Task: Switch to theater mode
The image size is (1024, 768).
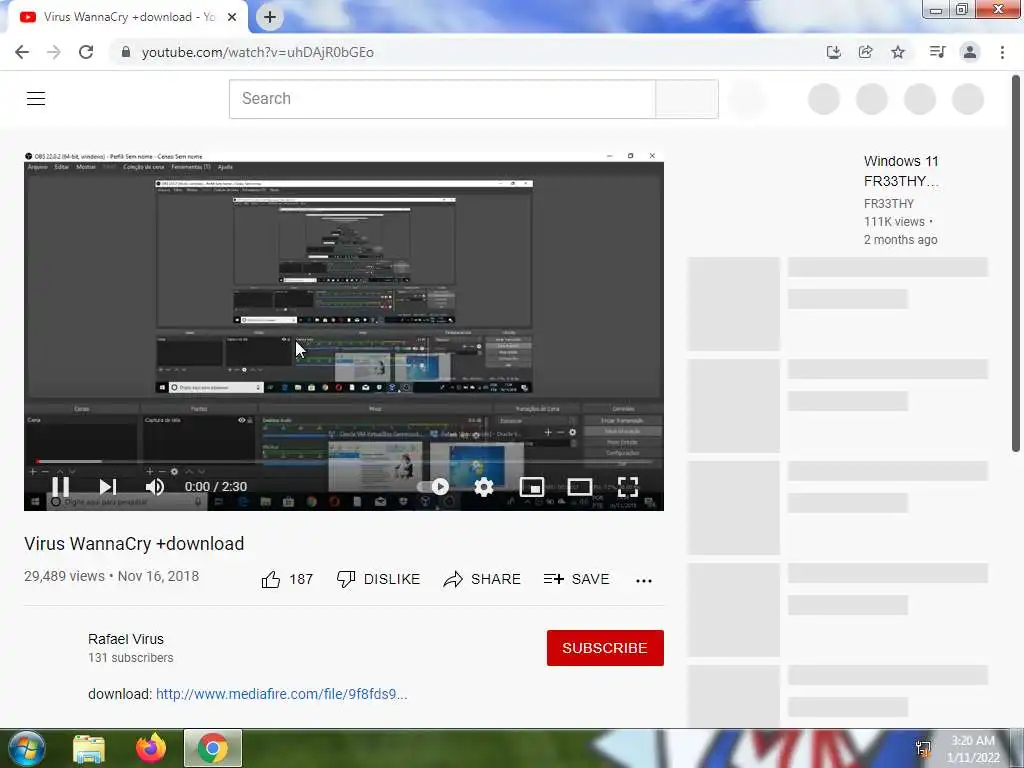Action: click(580, 487)
